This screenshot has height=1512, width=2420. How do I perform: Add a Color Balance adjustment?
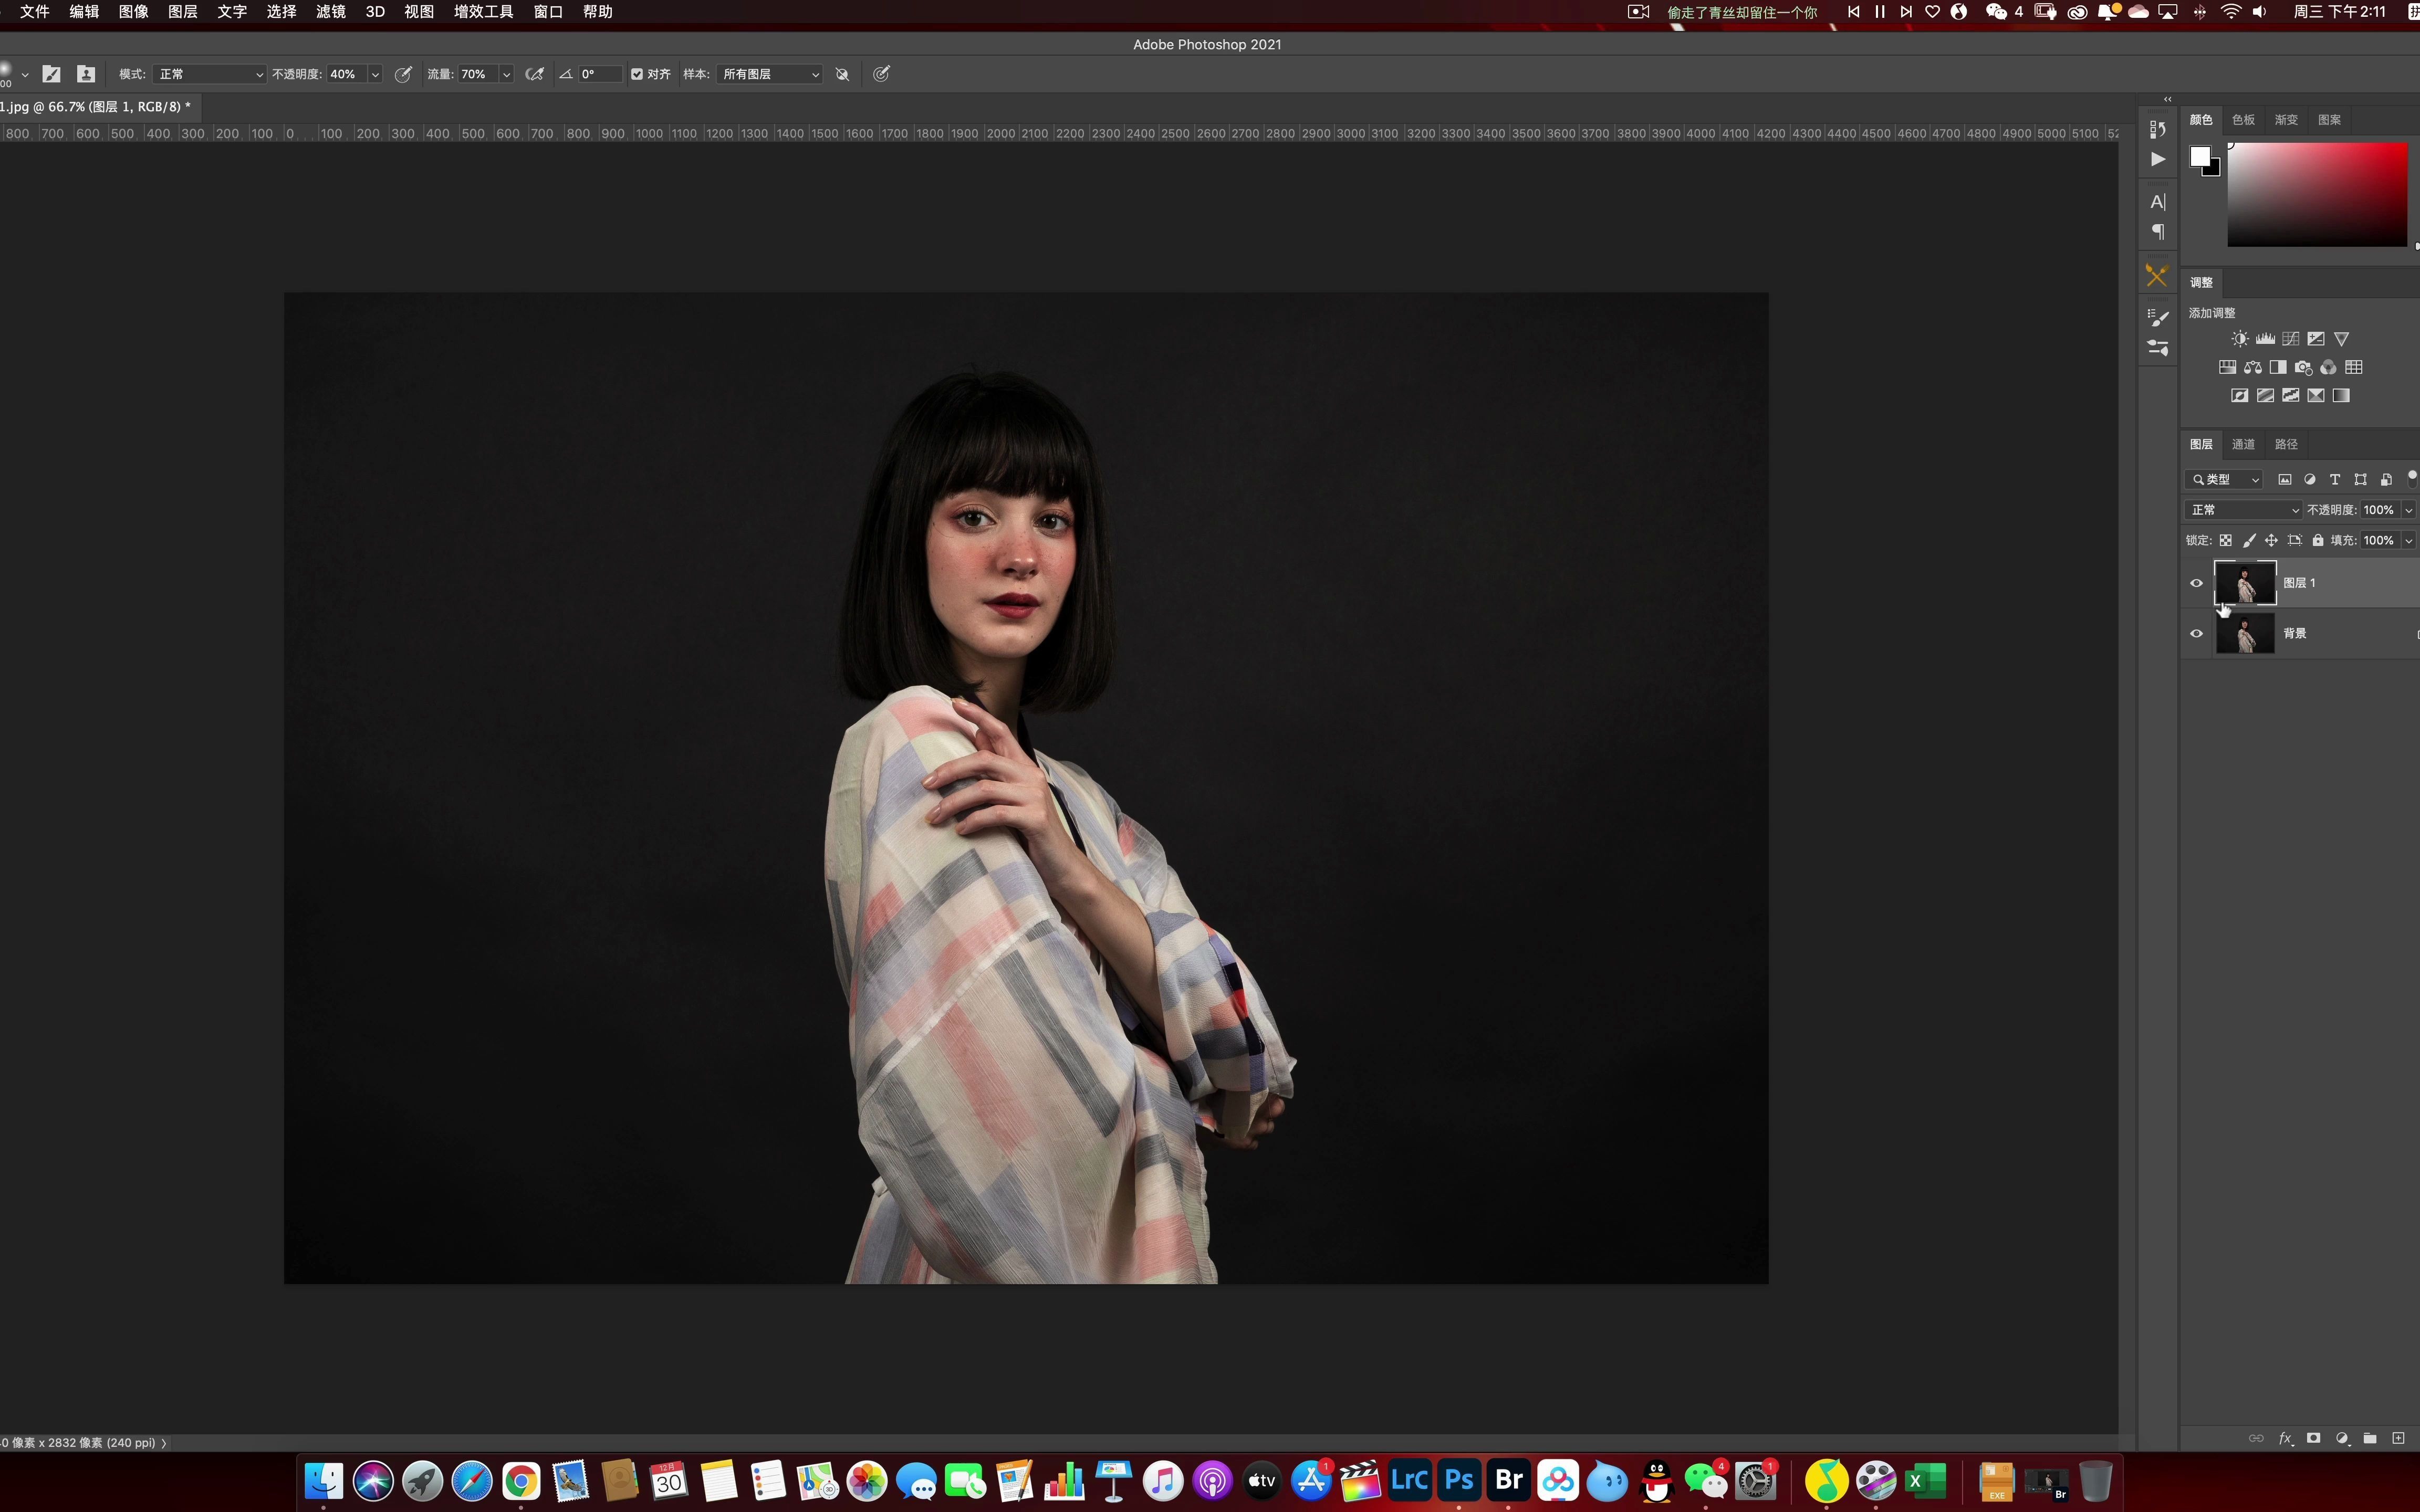click(x=2252, y=367)
